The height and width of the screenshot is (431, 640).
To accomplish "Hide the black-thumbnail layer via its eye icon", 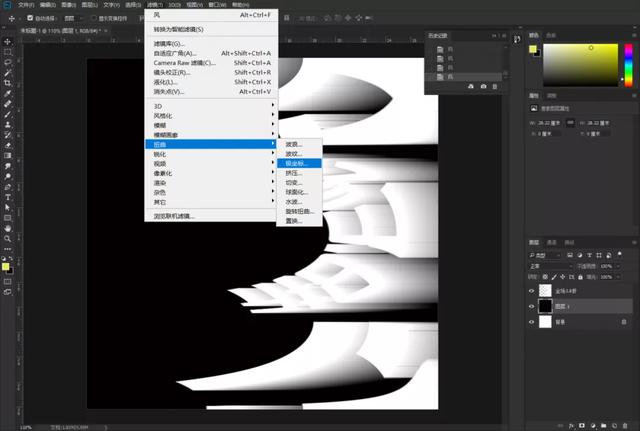I will point(531,307).
